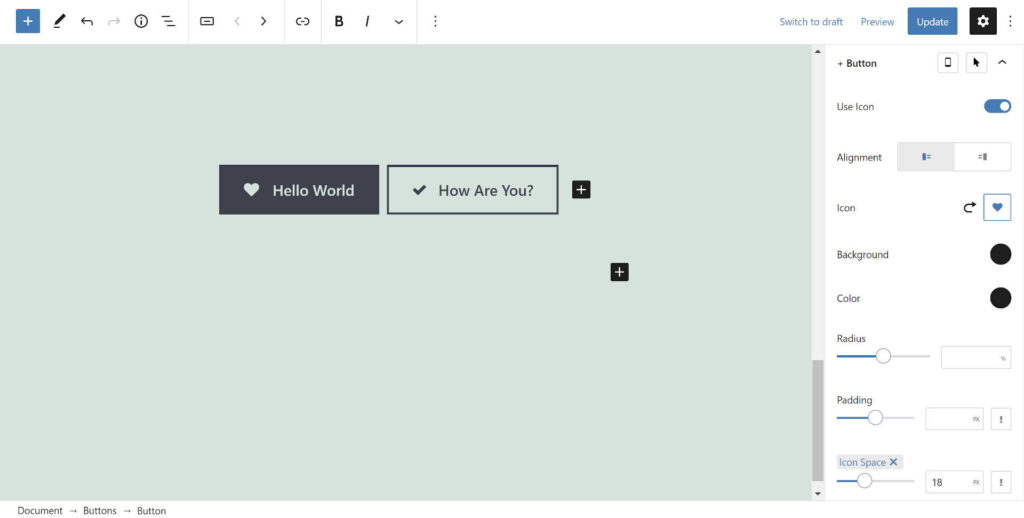Toggle italic formatting
This screenshot has width=1024, height=518.
point(367,21)
